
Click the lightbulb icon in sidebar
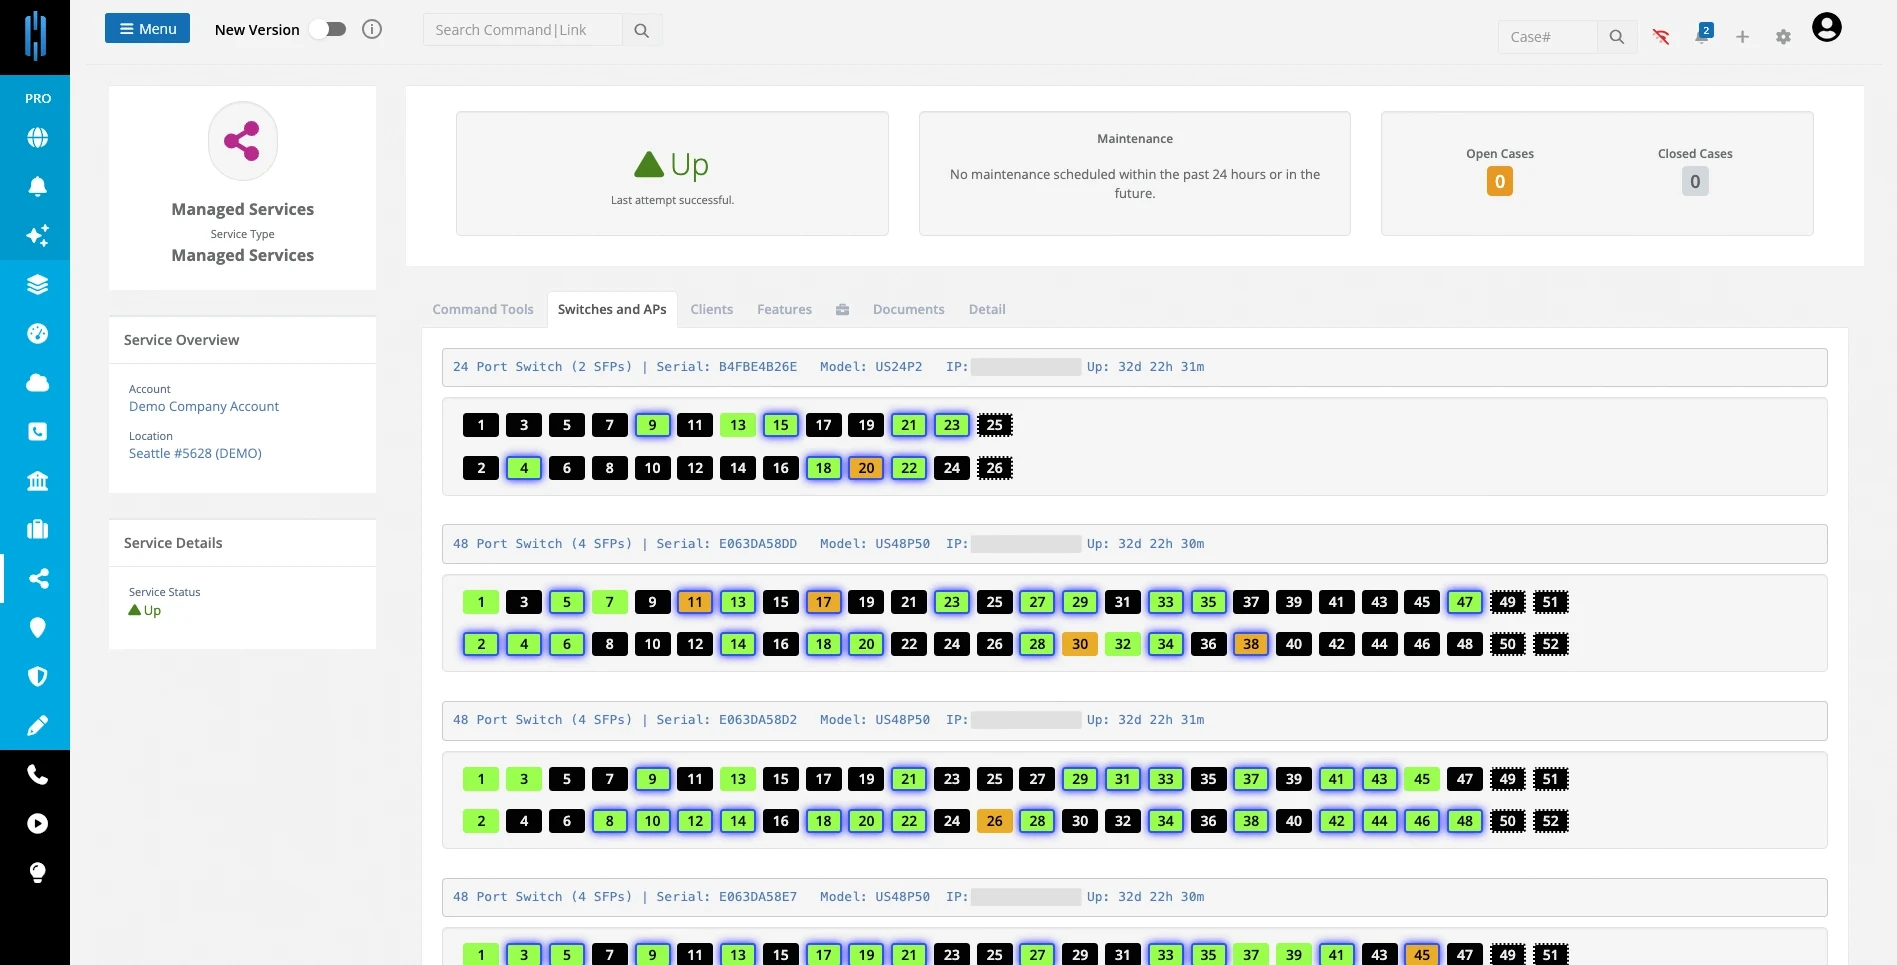point(37,873)
